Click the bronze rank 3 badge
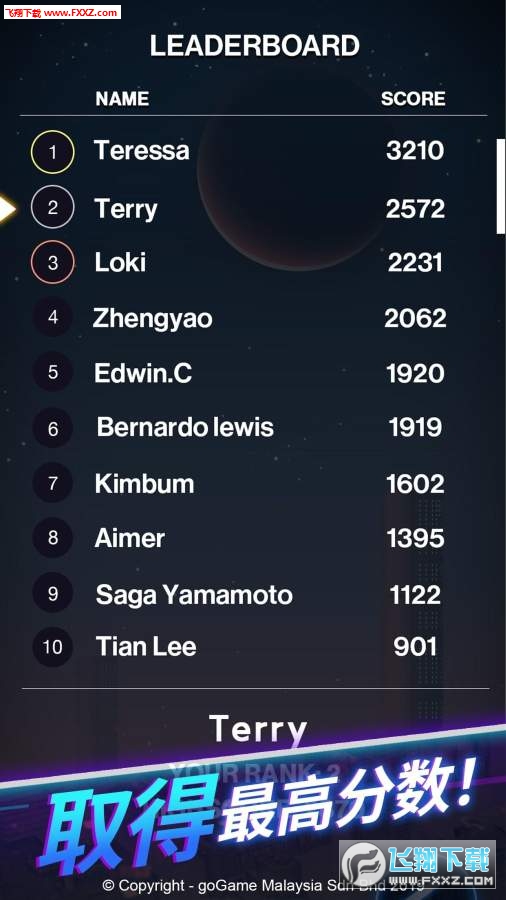Screen dimensions: 506x900 [53, 262]
